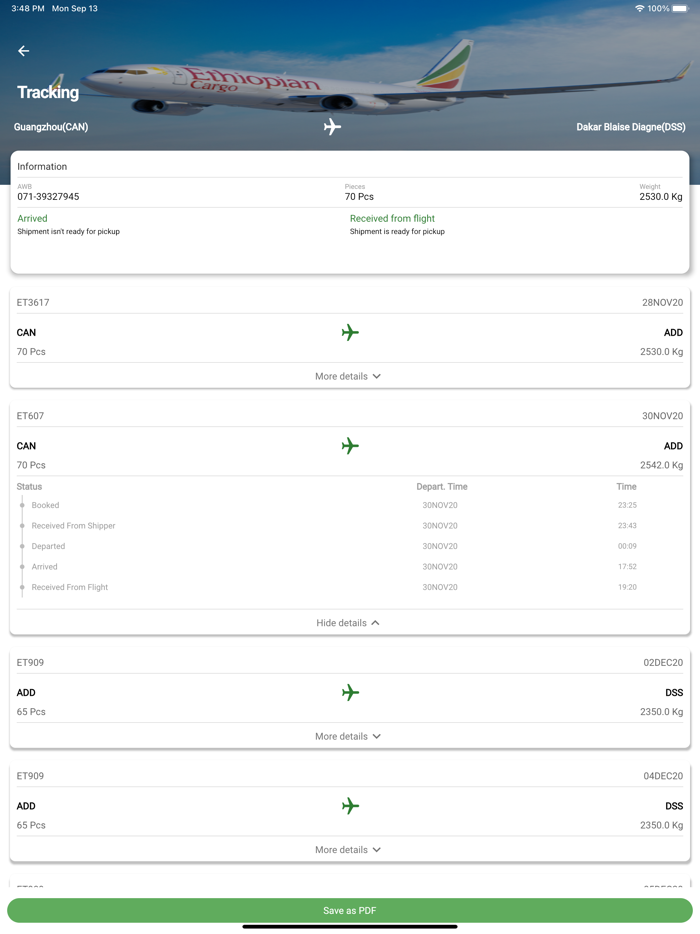The image size is (700, 934).
Task: Tap origin Guangzhou(CAN) label
Action: pos(51,127)
